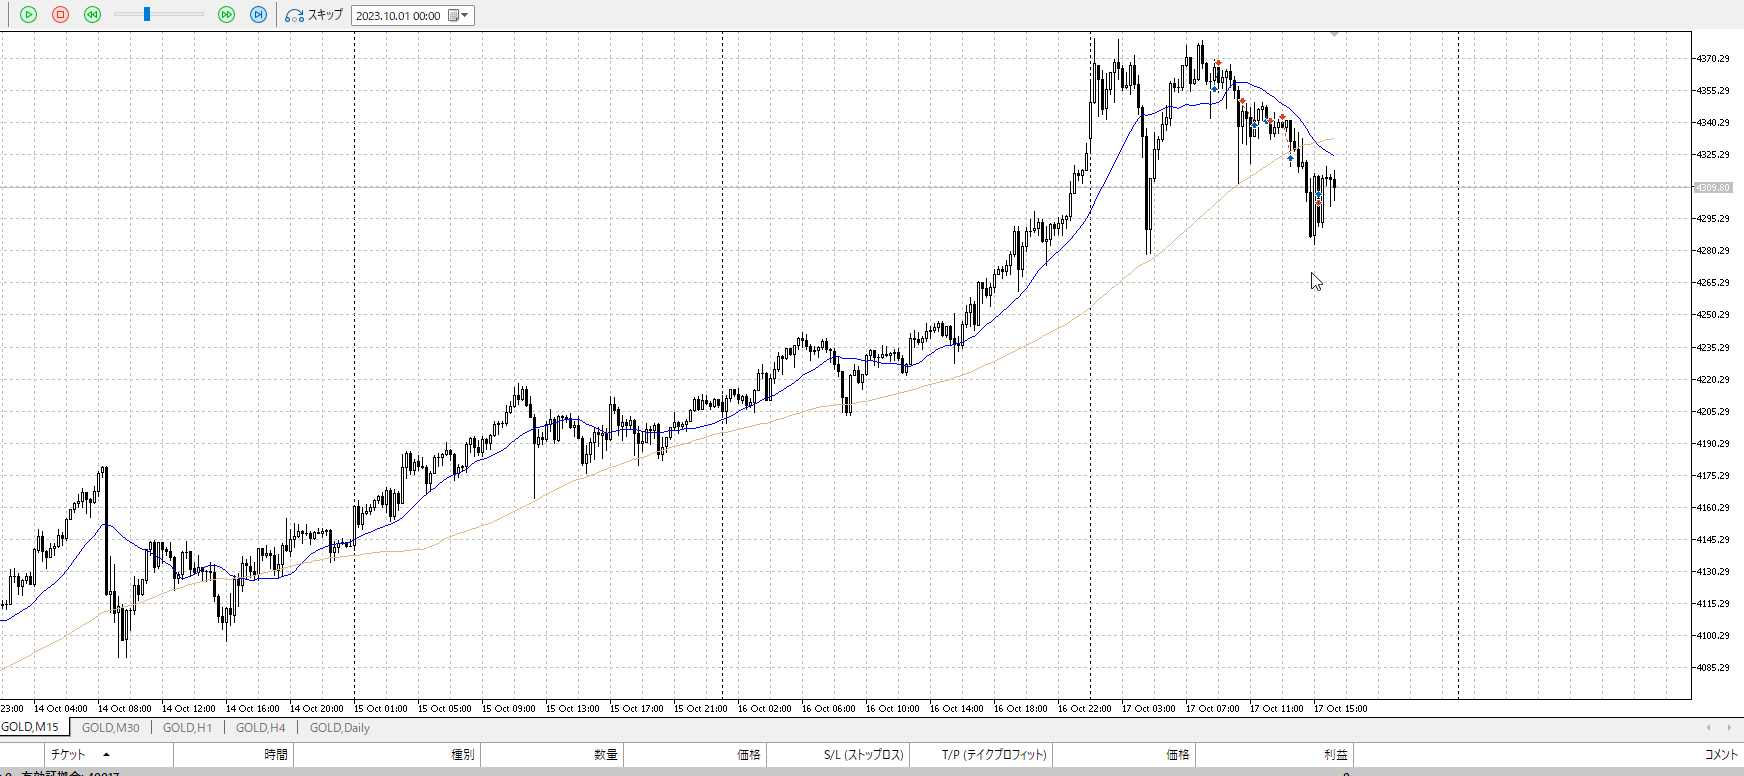Adjust the playback speed slider handle

pyautogui.click(x=147, y=15)
